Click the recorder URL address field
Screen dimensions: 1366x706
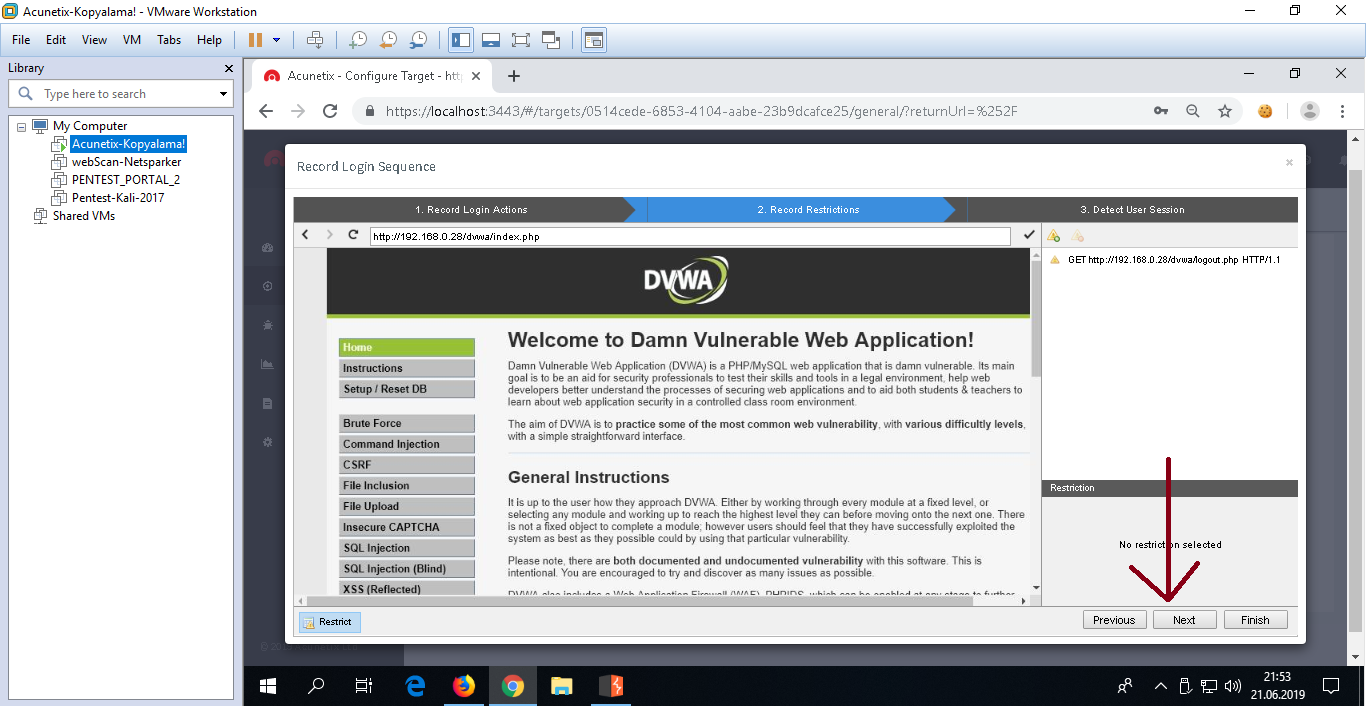point(690,236)
